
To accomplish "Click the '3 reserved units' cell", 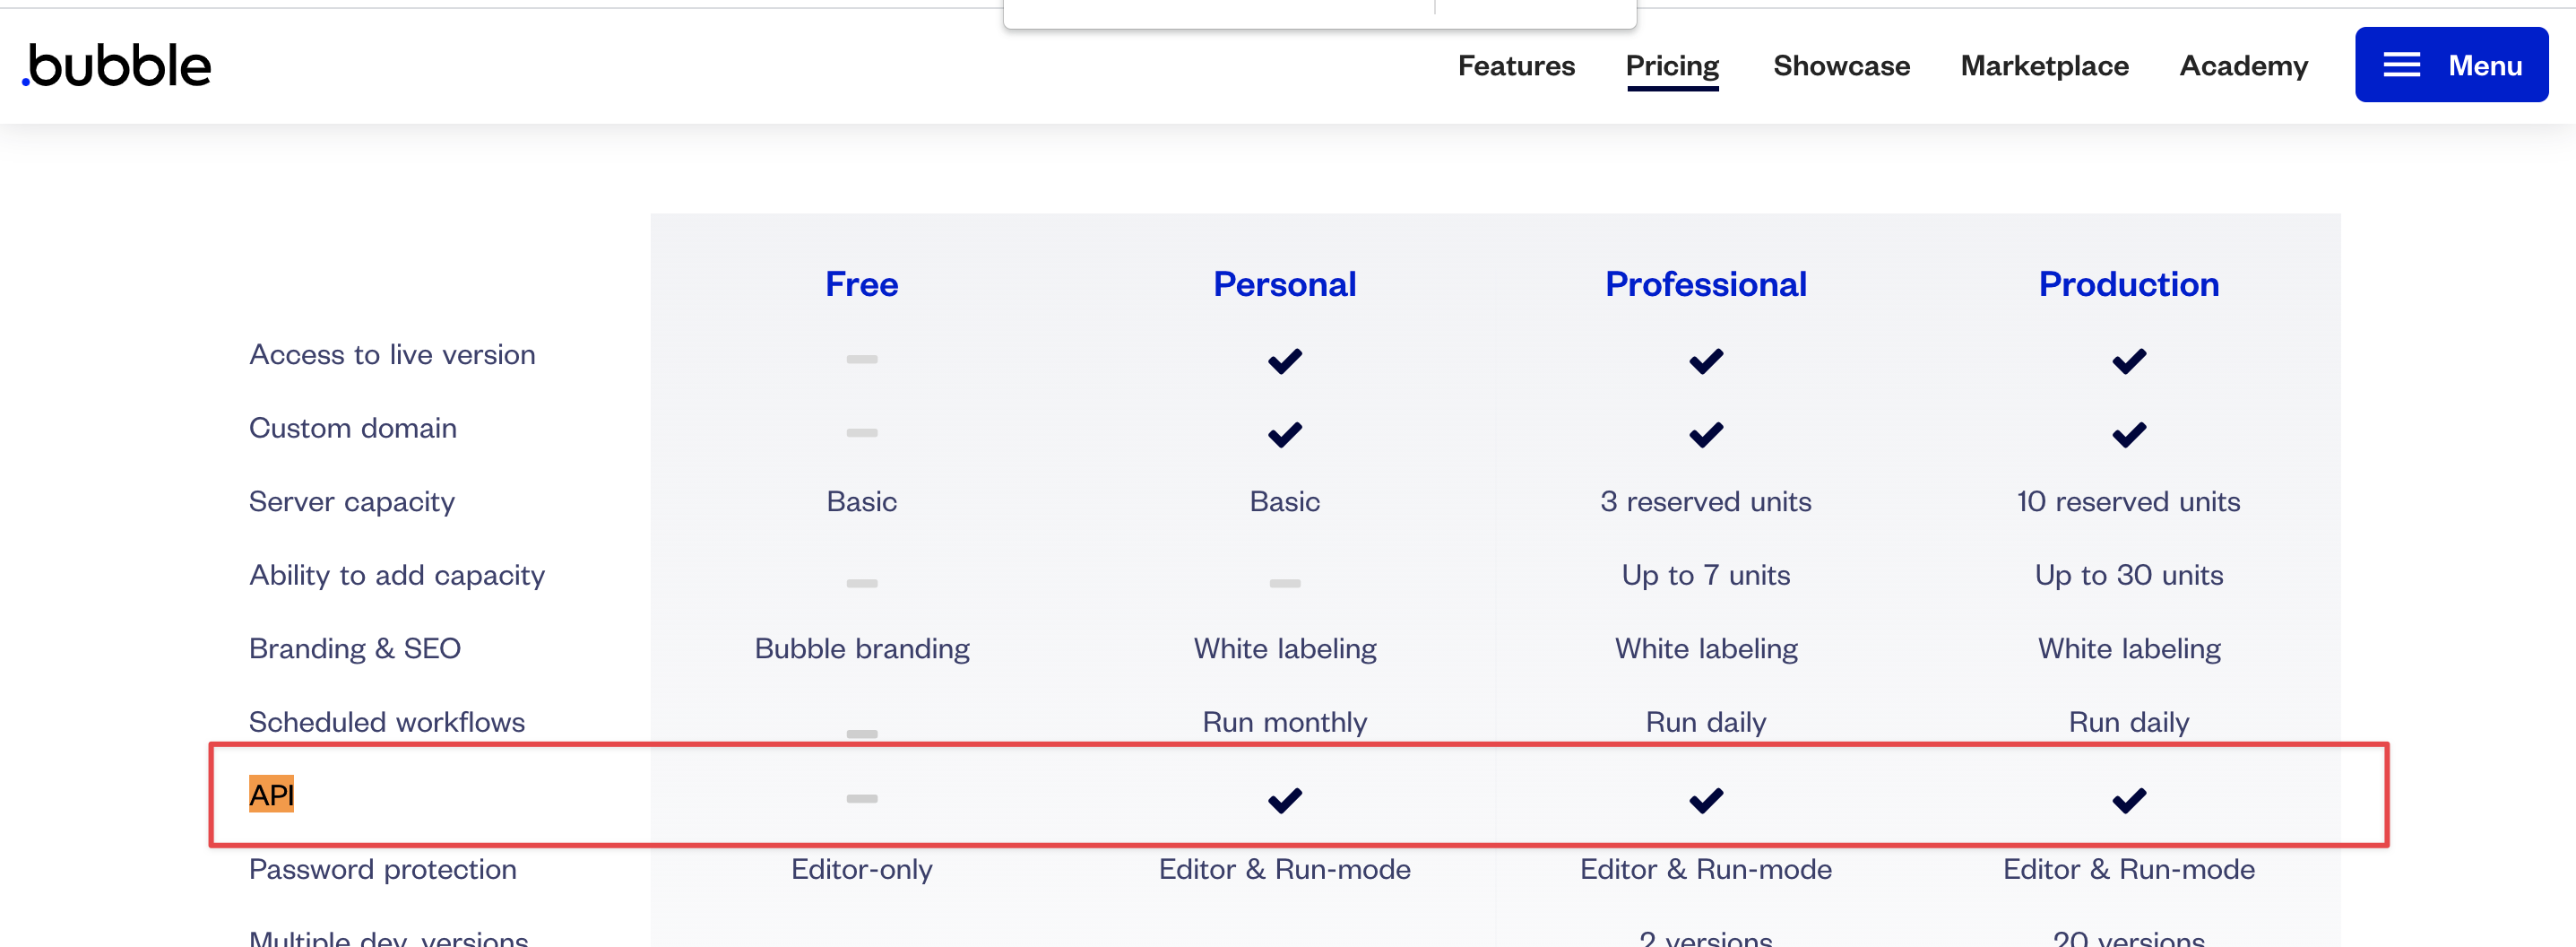I will point(1705,501).
